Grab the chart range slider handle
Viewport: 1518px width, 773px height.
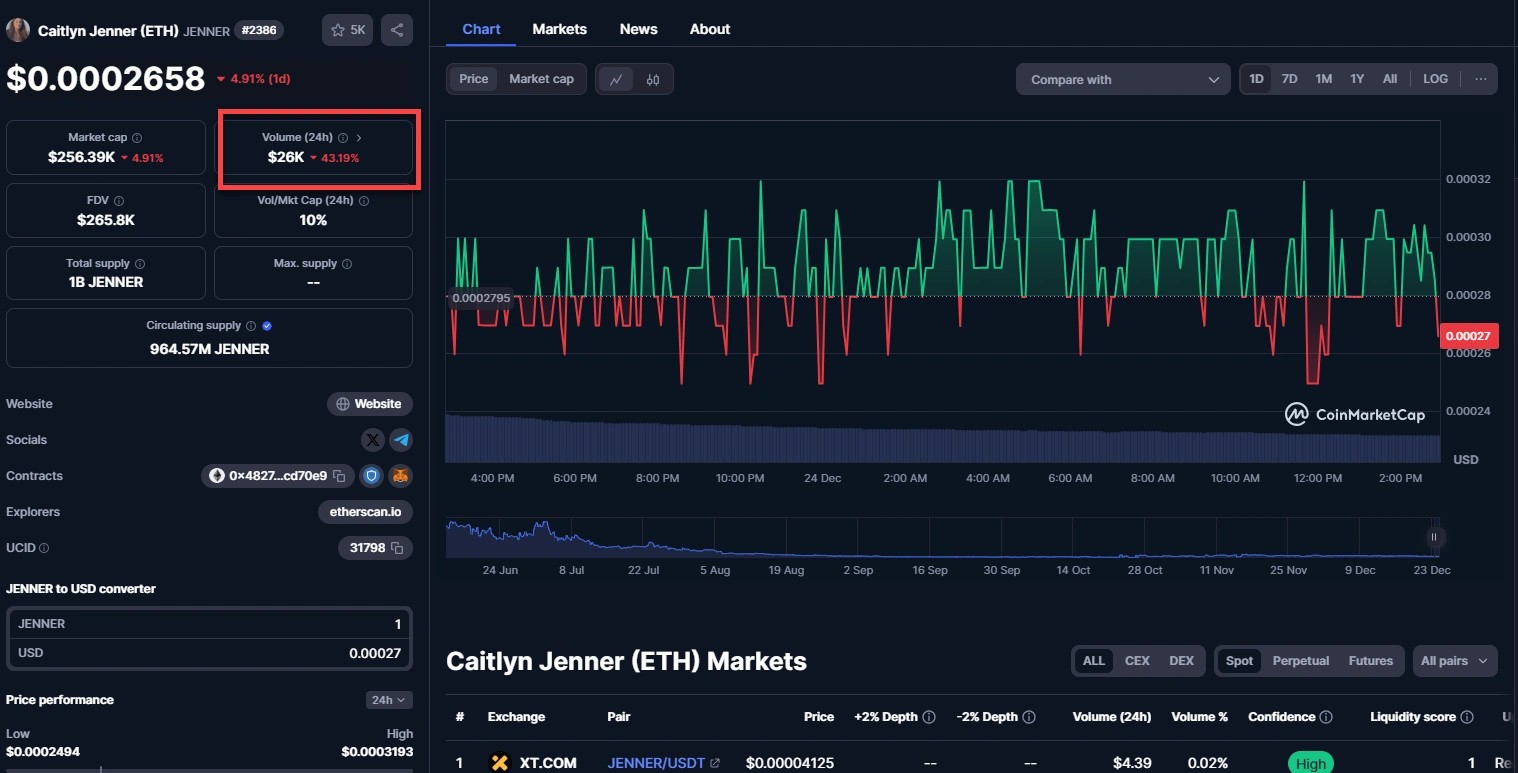pyautogui.click(x=1434, y=537)
